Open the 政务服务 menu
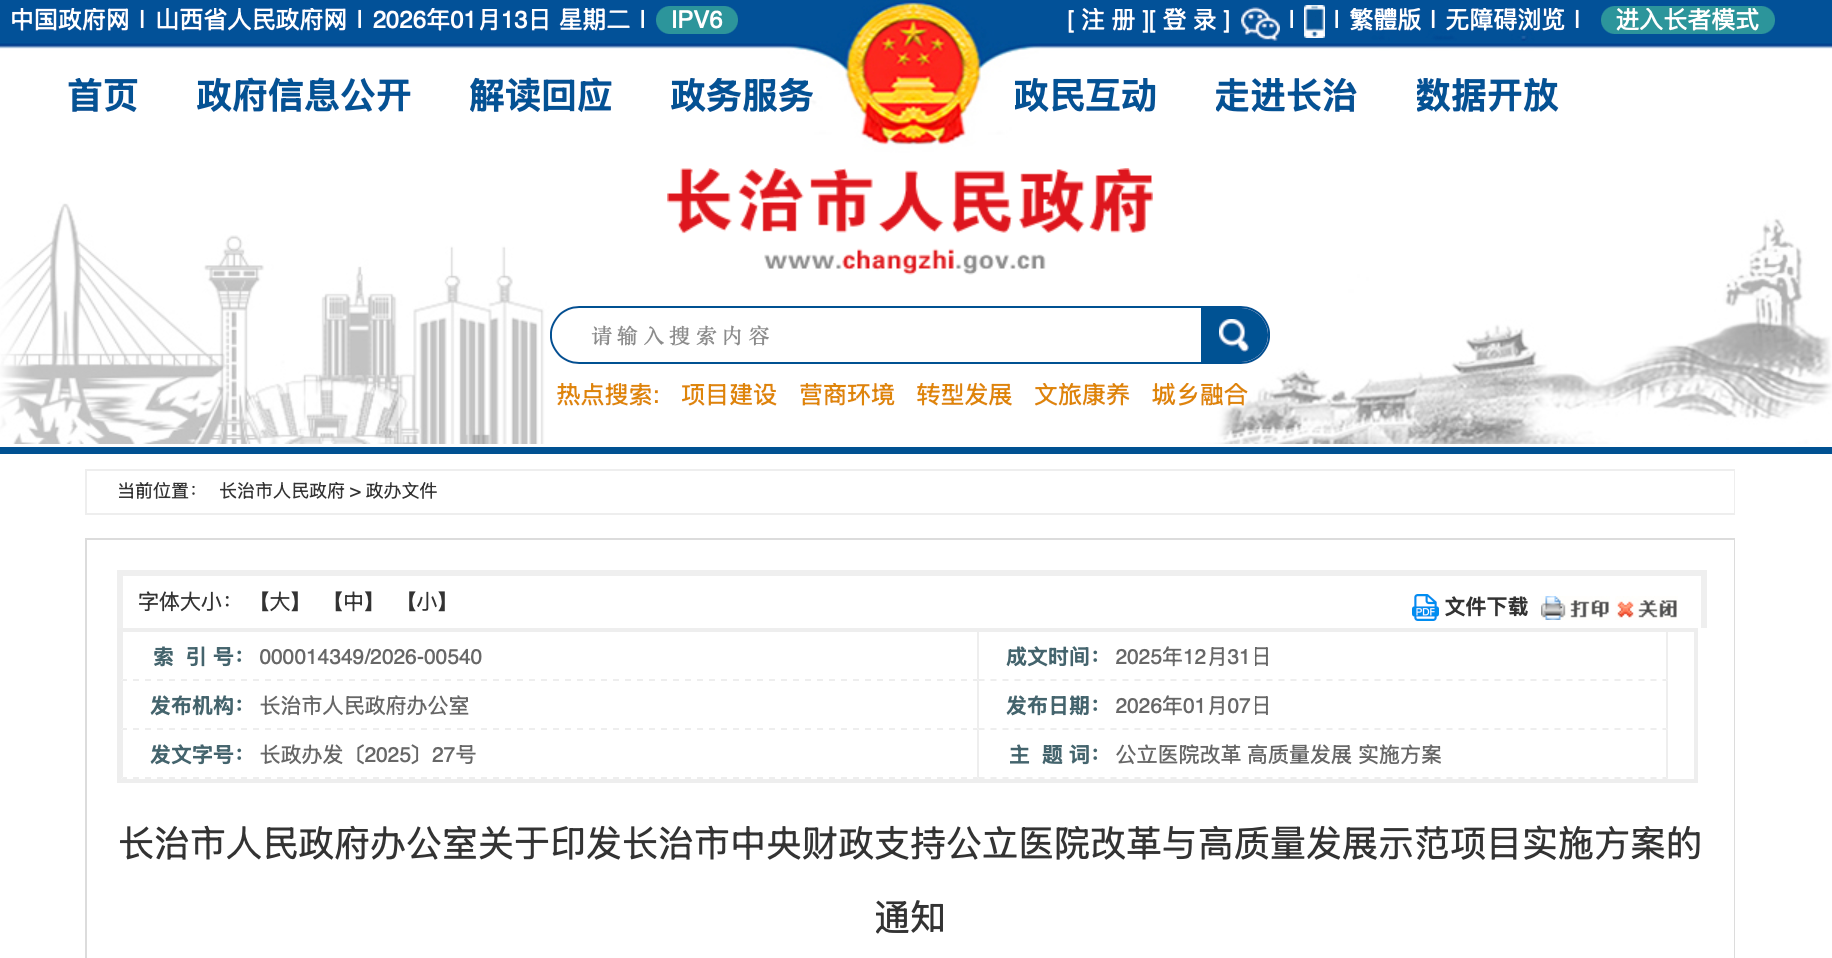 (741, 96)
